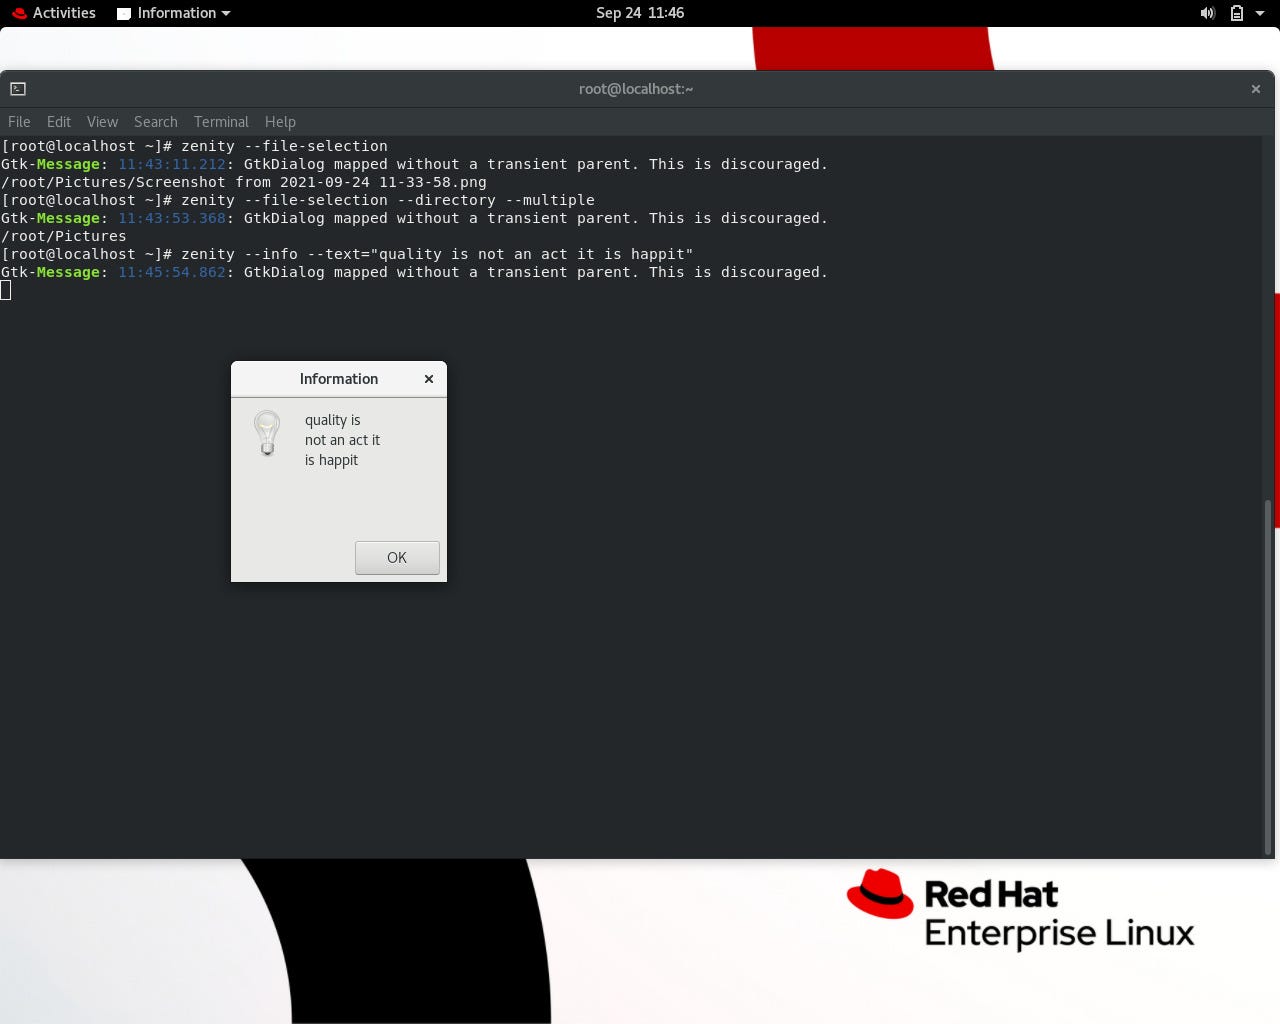Image resolution: width=1280 pixels, height=1024 pixels.
Task: Open the Terminal menu
Action: pos(221,121)
